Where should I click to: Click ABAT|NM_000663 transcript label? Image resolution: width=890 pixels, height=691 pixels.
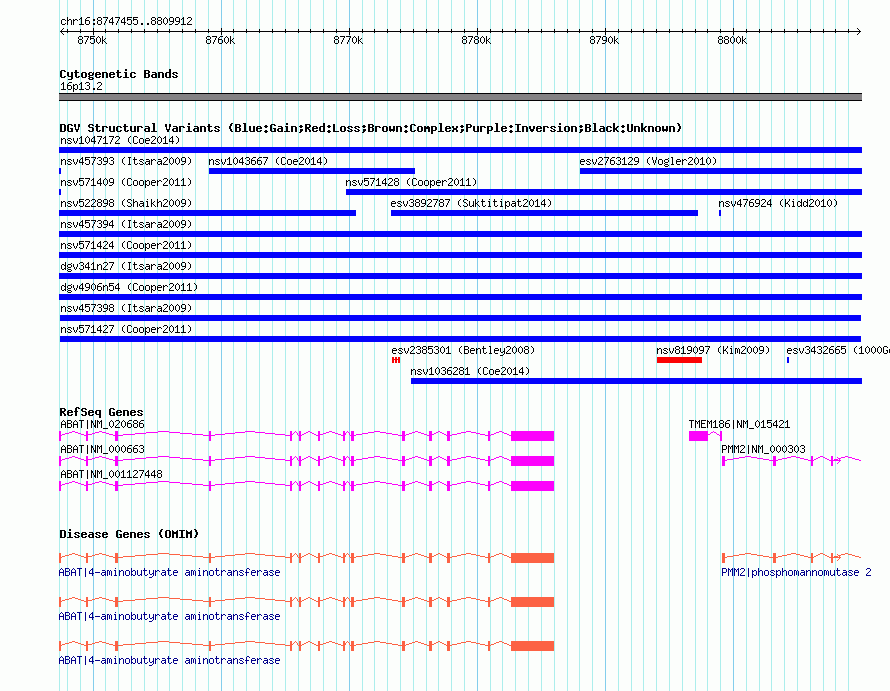click(x=102, y=449)
